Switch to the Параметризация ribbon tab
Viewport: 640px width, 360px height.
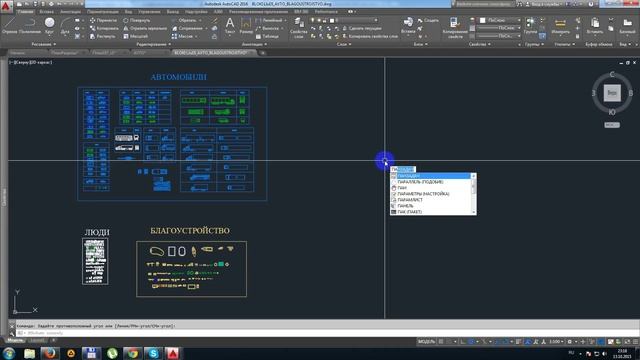click(x=102, y=12)
